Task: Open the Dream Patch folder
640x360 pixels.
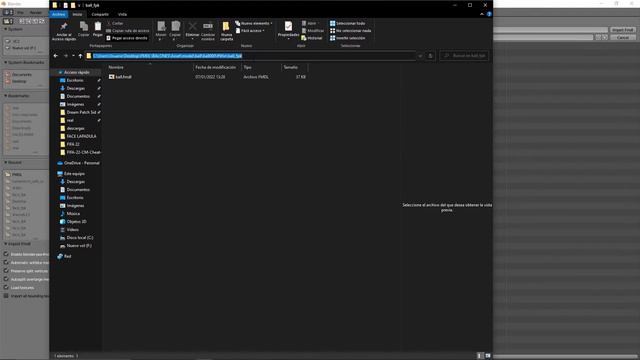Action: click(x=81, y=112)
